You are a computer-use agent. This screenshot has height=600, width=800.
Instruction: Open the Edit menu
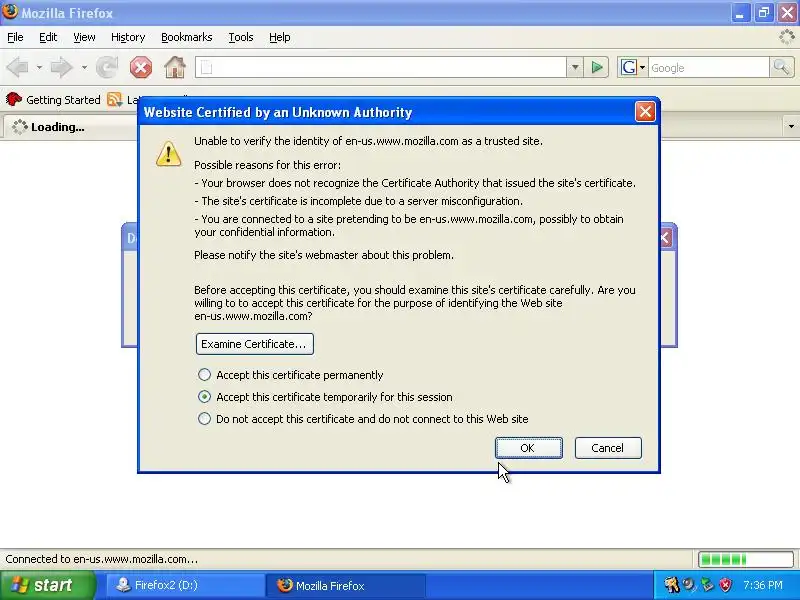(x=48, y=37)
